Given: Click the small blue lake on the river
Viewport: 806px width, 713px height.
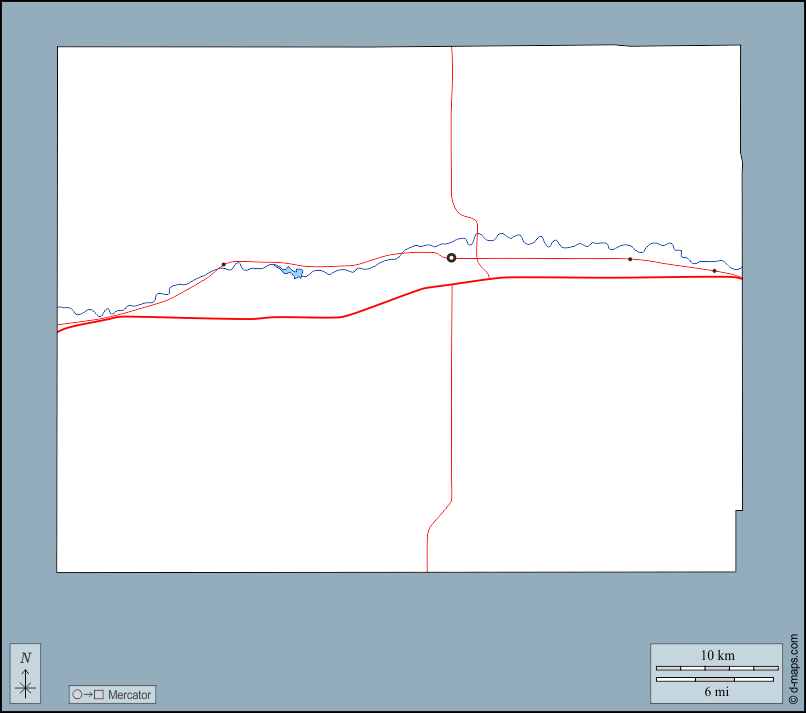Looking at the screenshot, I should click(x=293, y=272).
